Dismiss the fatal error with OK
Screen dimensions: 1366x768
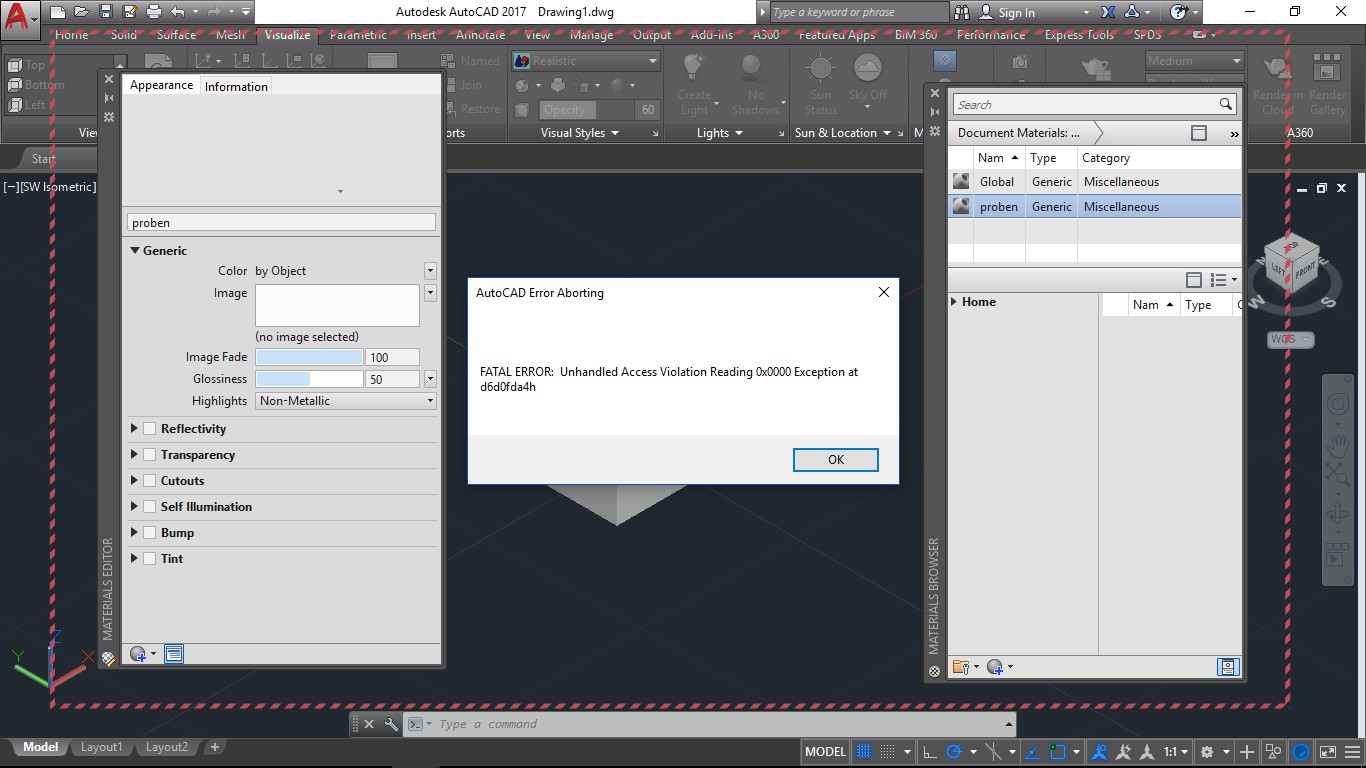[836, 459]
